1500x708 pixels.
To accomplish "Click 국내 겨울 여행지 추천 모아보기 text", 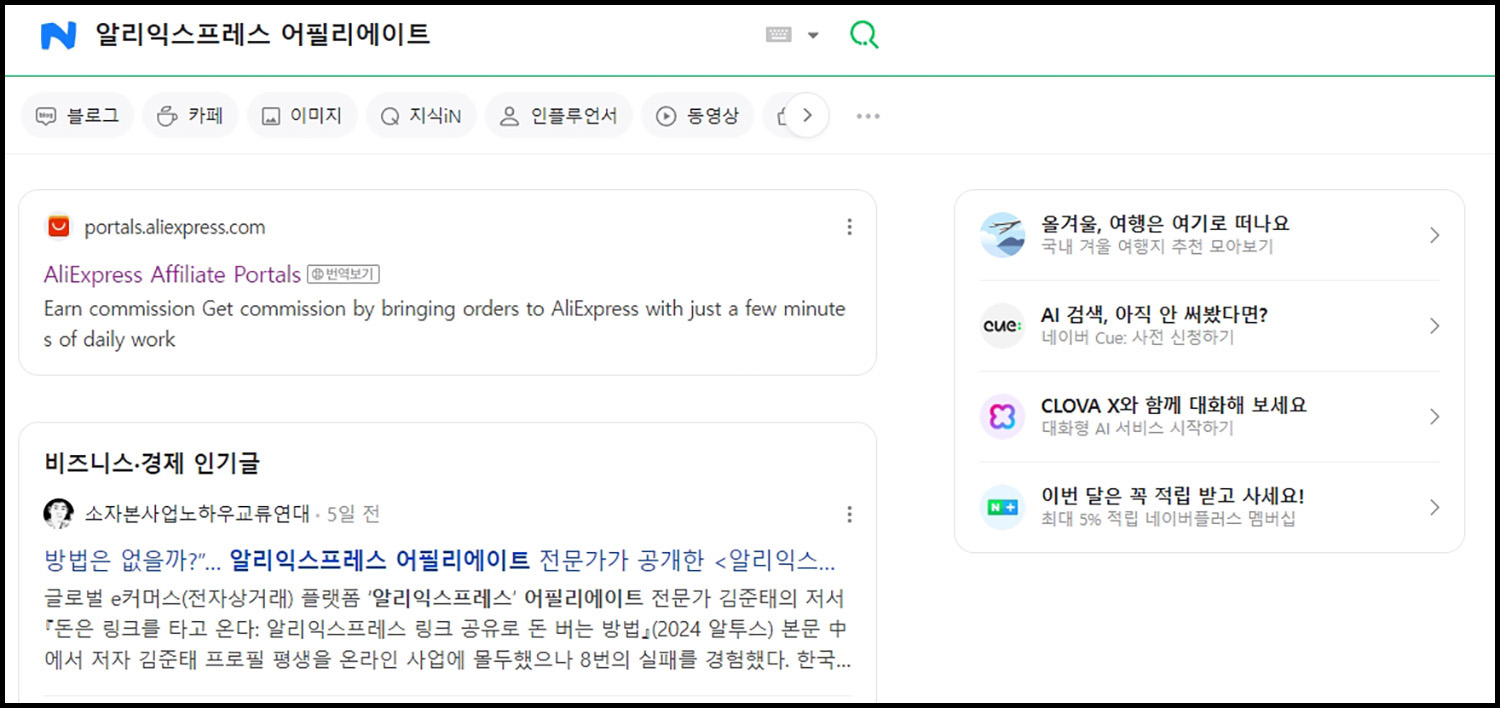I will pyautogui.click(x=1157, y=247).
